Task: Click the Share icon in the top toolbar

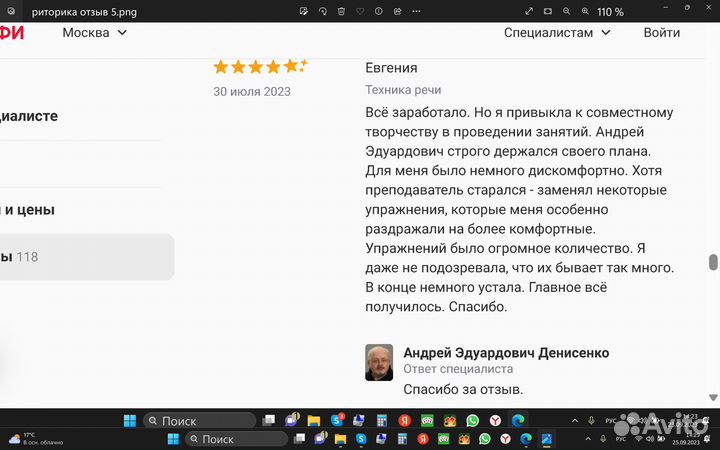Action: click(x=398, y=12)
